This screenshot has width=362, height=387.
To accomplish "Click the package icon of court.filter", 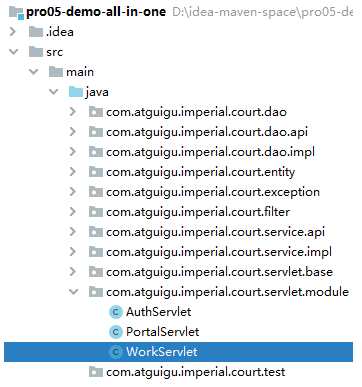I will [96, 212].
